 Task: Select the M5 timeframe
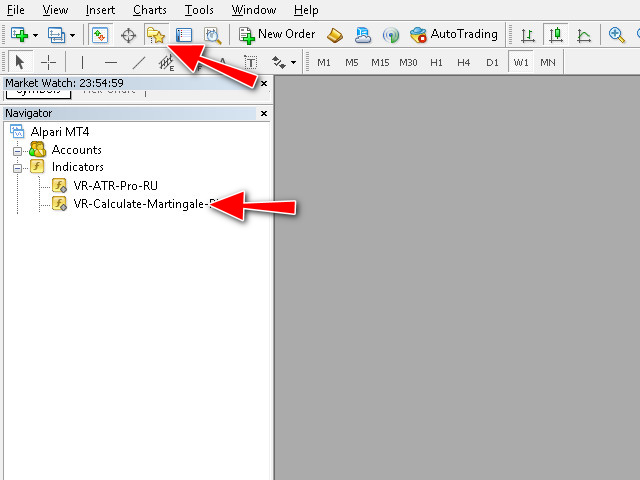tap(351, 62)
